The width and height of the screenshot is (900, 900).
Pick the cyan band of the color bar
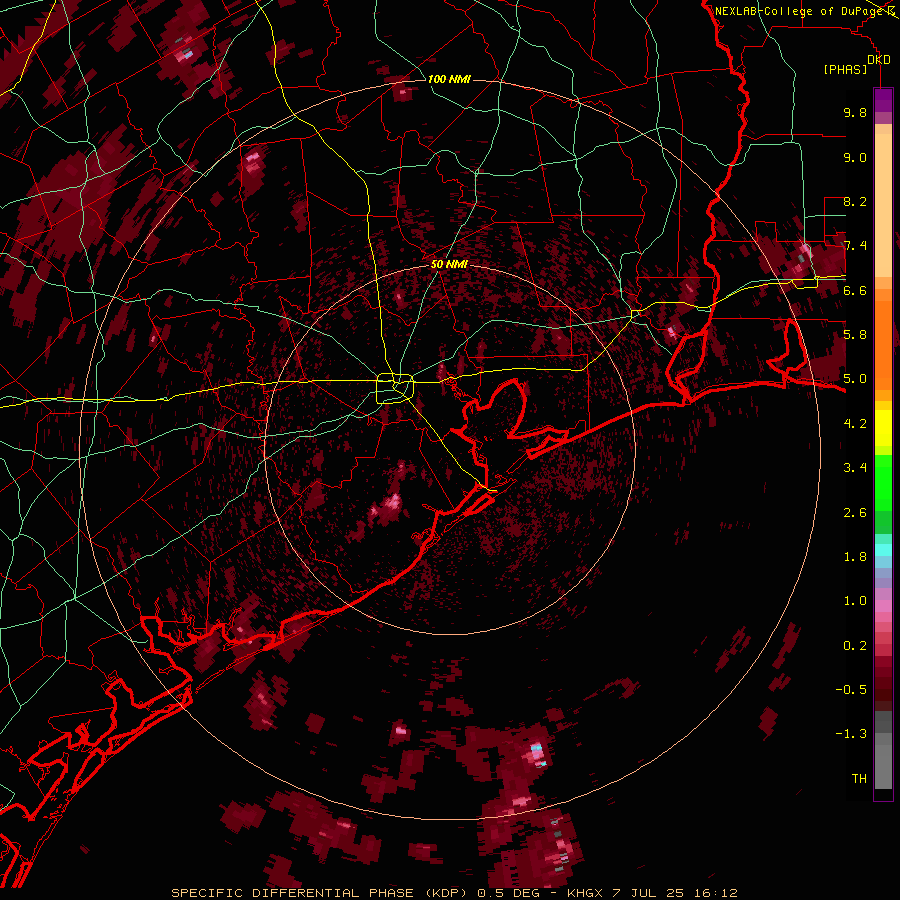click(x=883, y=550)
